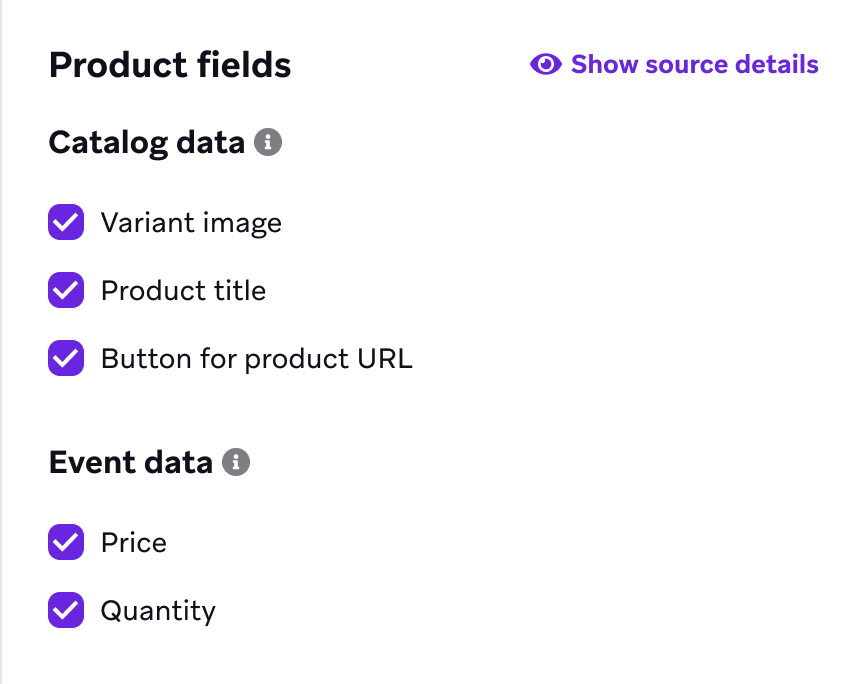Toggle the Quantity checkbox off

[x=66, y=610]
